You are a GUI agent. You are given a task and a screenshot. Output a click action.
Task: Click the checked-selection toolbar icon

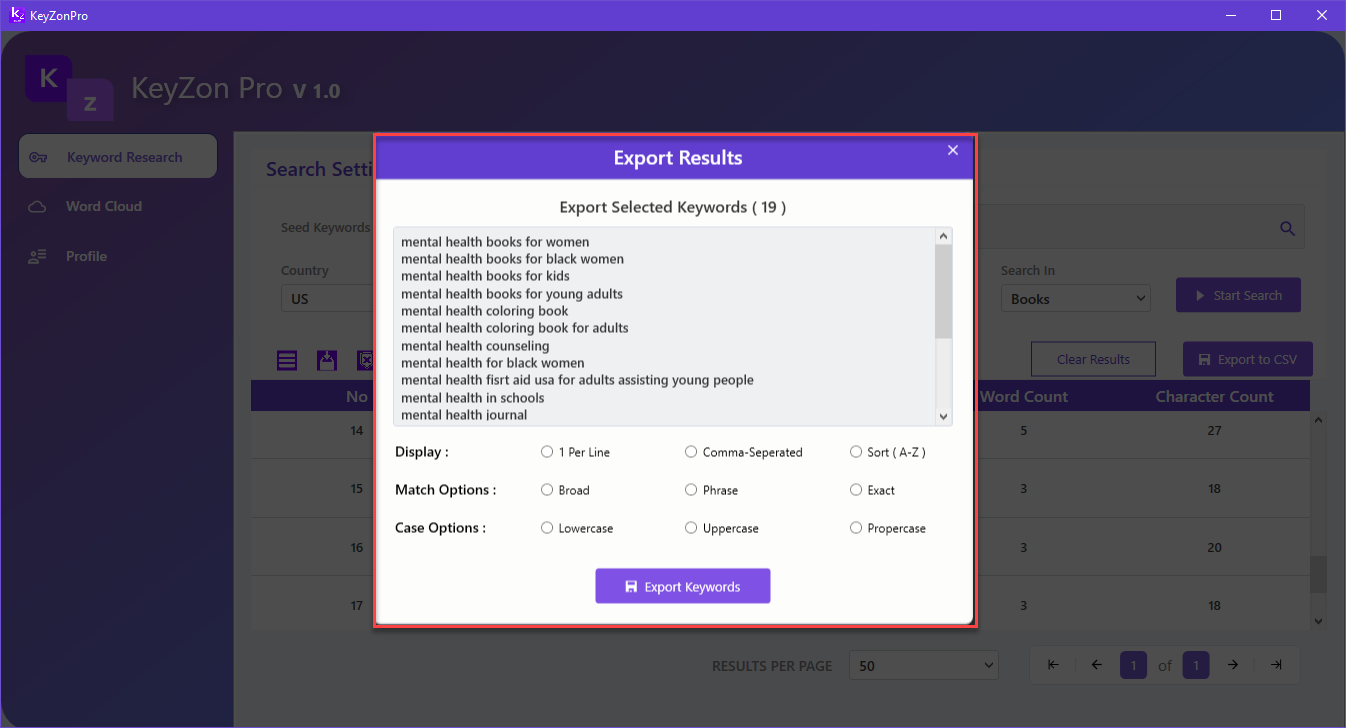tap(327, 360)
